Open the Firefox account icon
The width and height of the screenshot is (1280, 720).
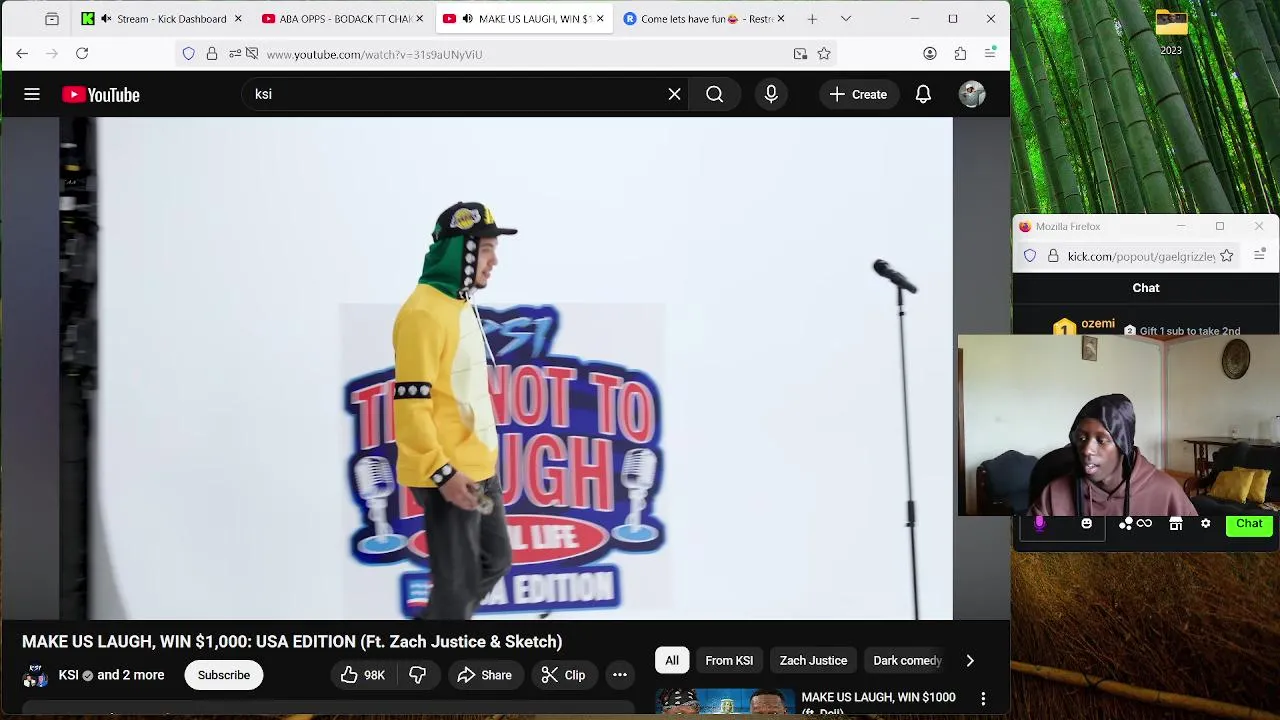coord(930,54)
